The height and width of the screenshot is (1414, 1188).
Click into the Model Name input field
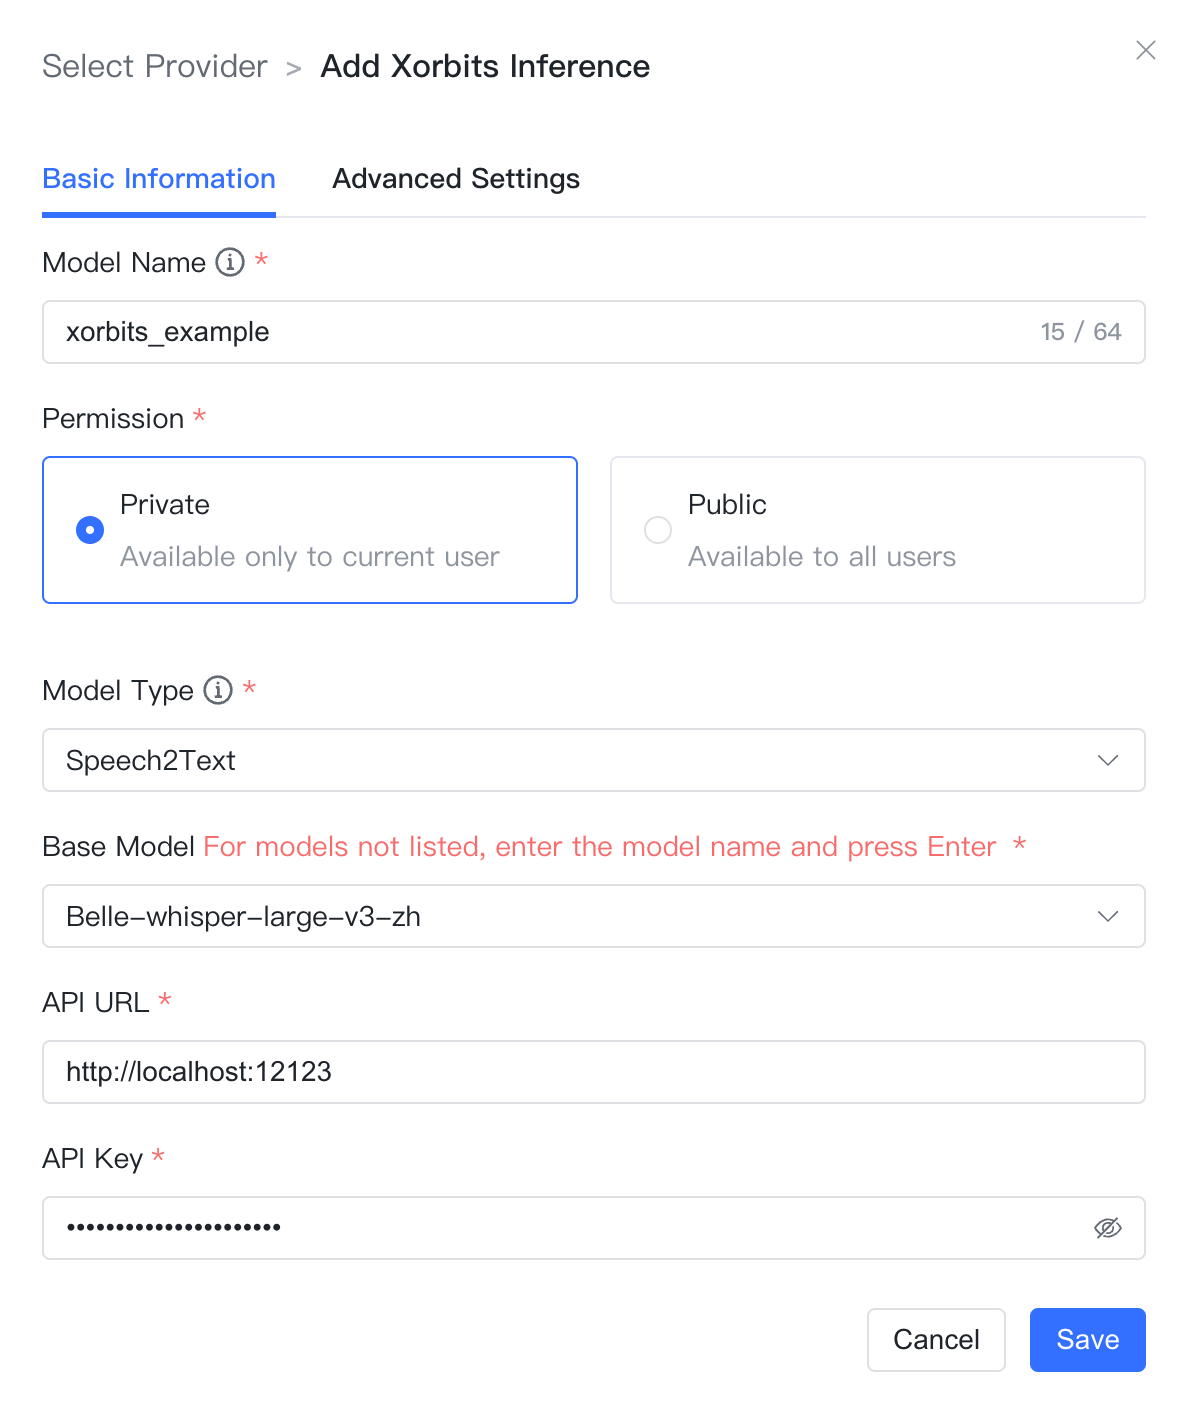540,332
